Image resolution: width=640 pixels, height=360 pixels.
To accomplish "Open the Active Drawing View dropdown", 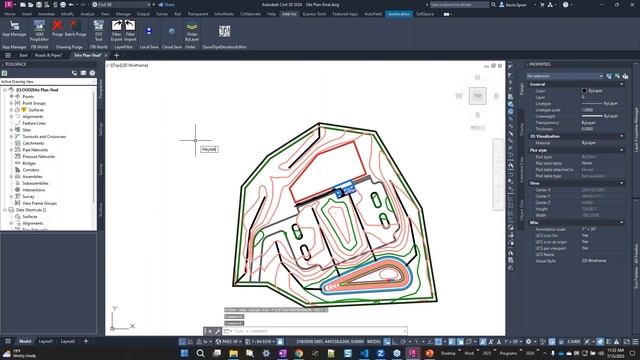I will (48, 82).
